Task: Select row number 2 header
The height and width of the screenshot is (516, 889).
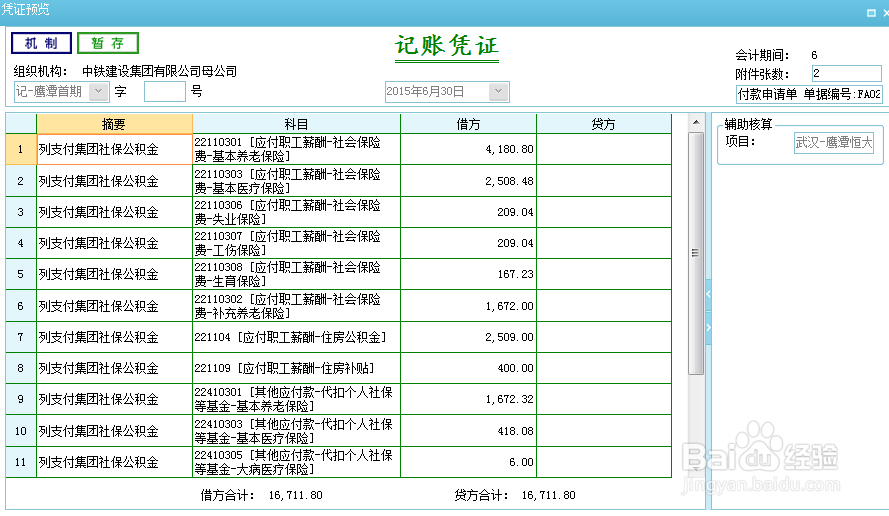Action: [21, 181]
